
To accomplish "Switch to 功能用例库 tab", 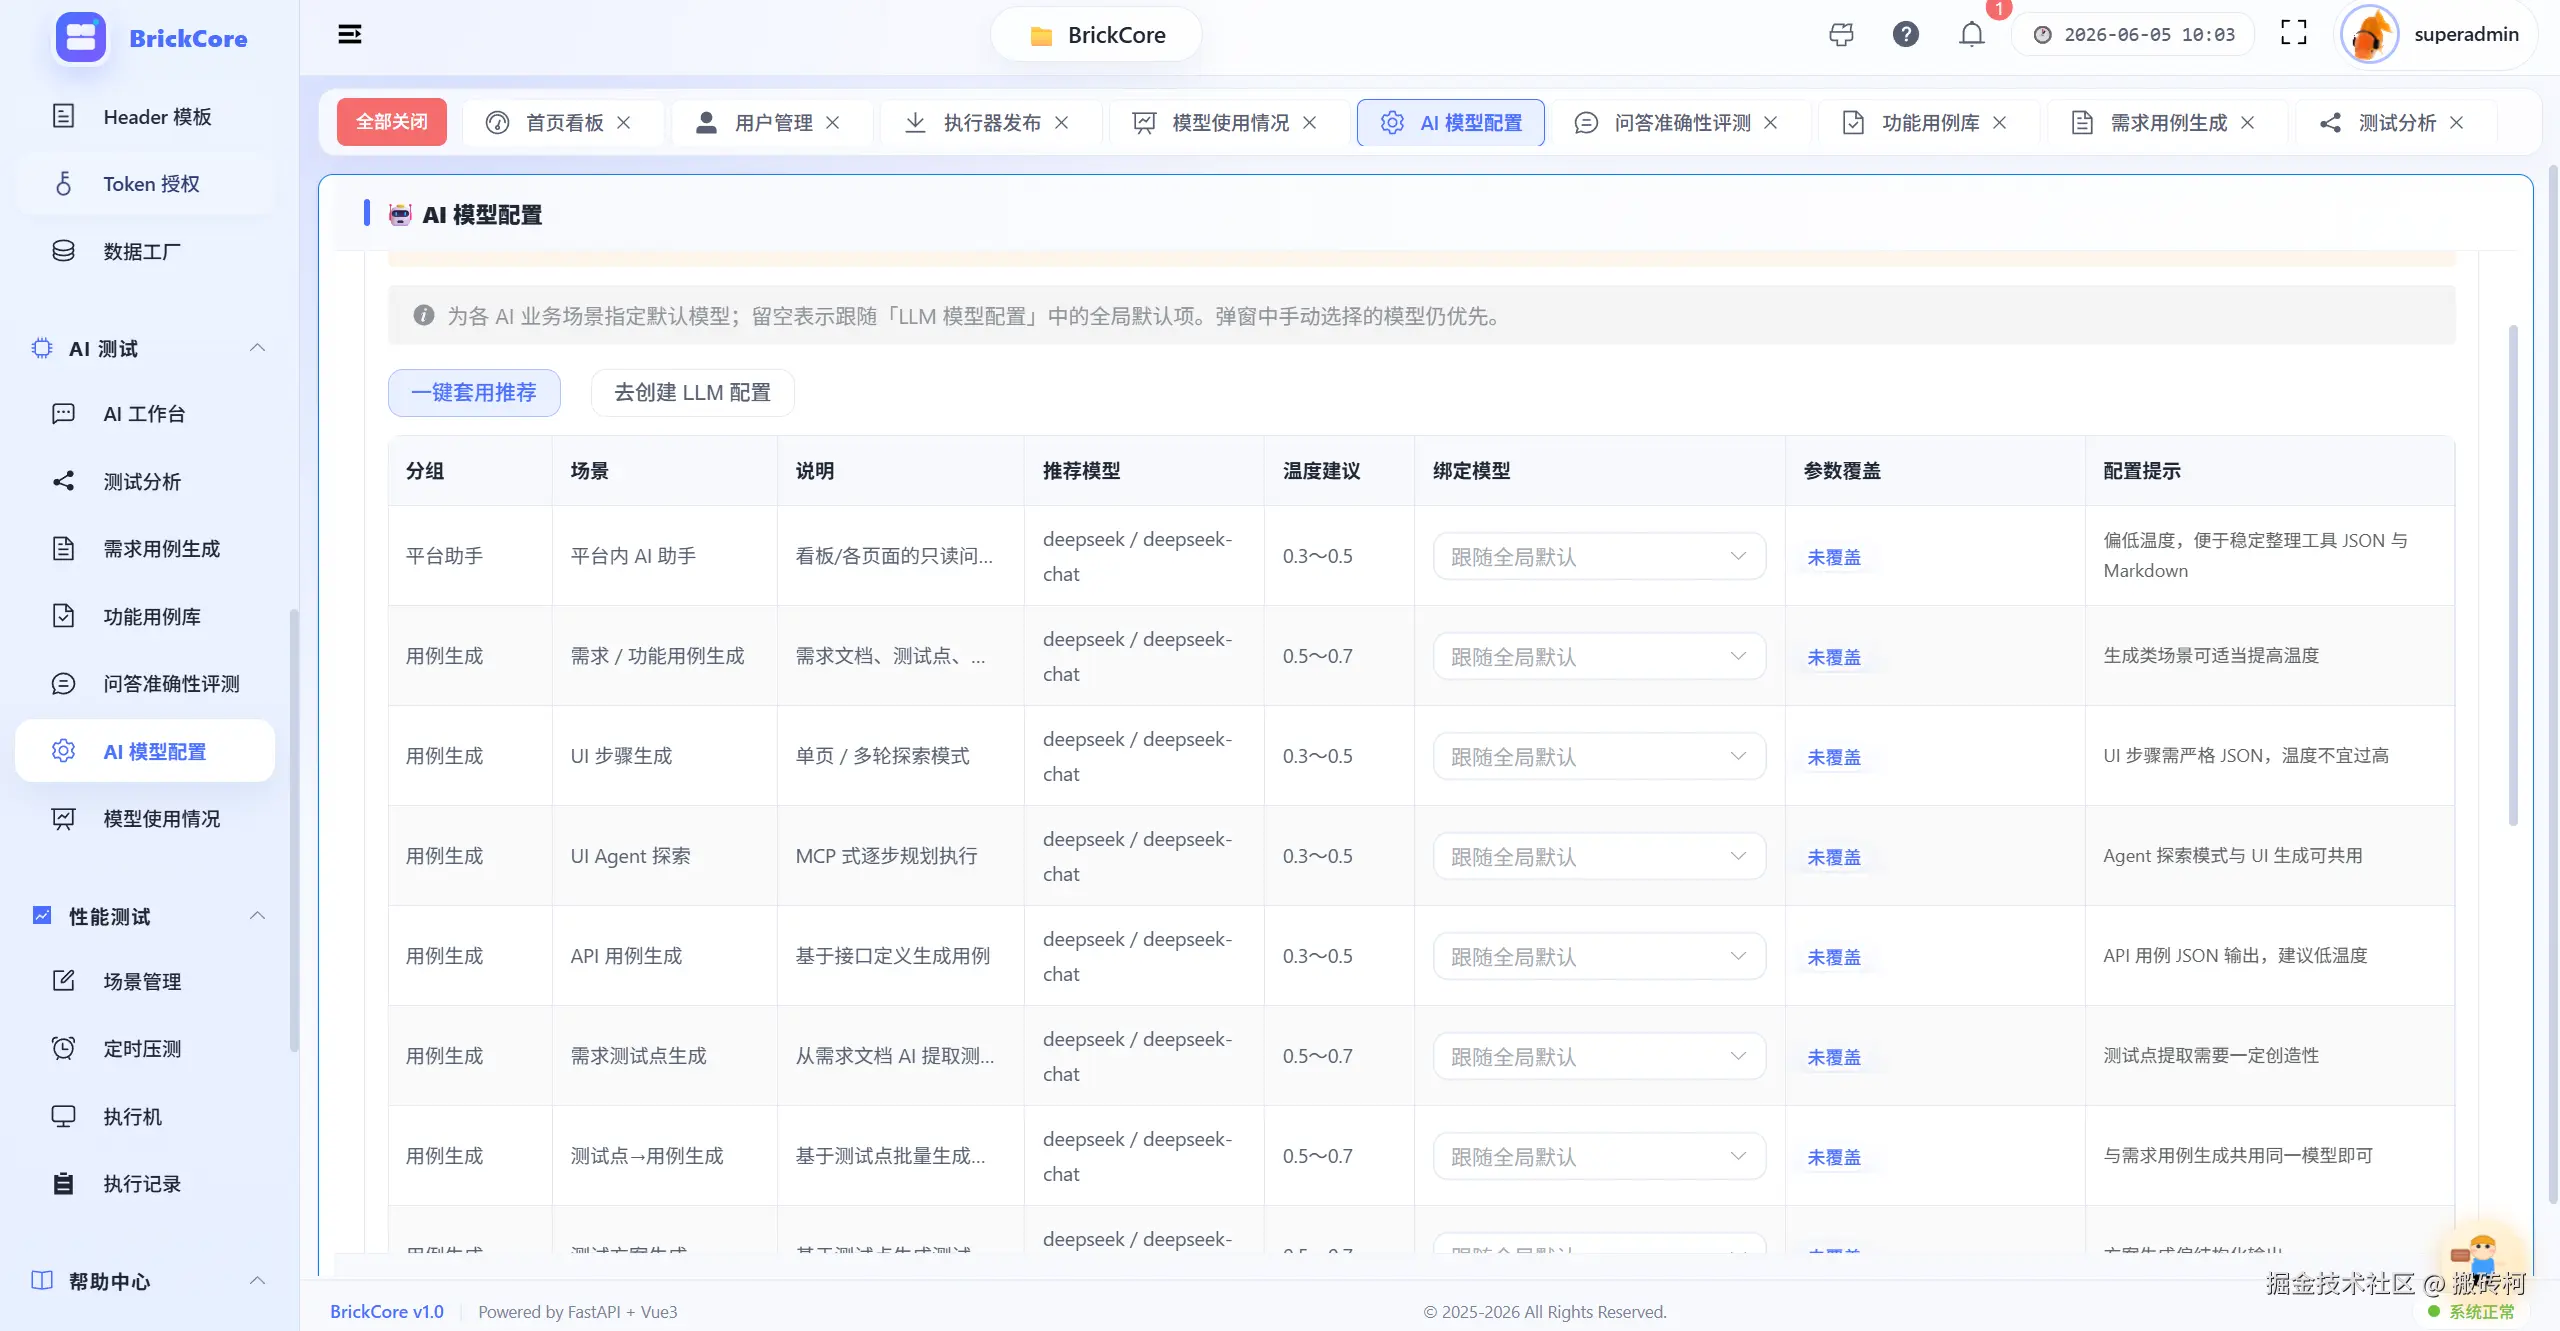I will pyautogui.click(x=1930, y=122).
